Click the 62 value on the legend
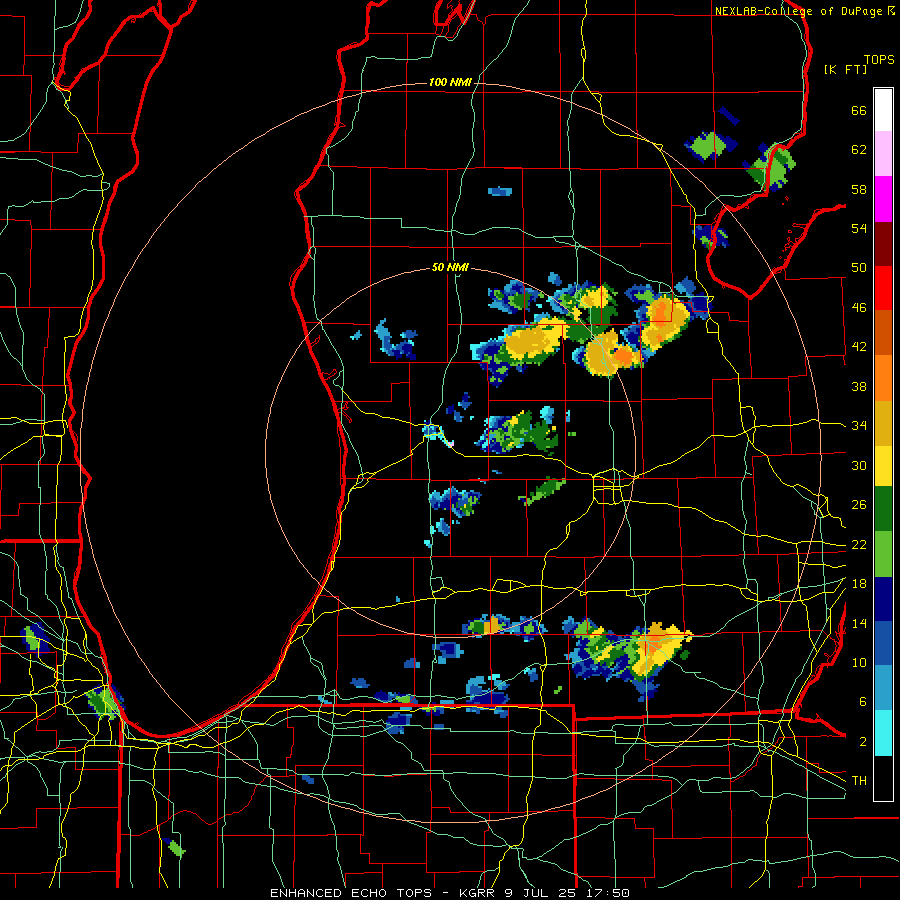900x900 pixels. [859, 150]
